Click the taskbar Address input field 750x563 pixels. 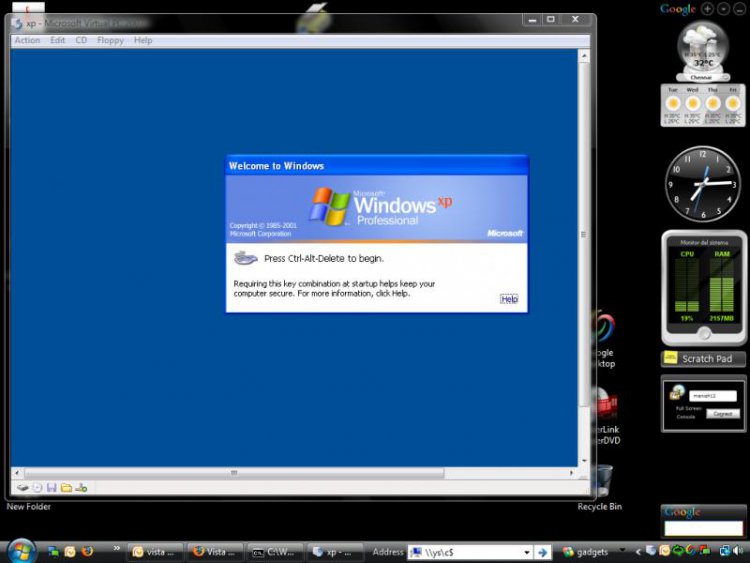[464, 552]
